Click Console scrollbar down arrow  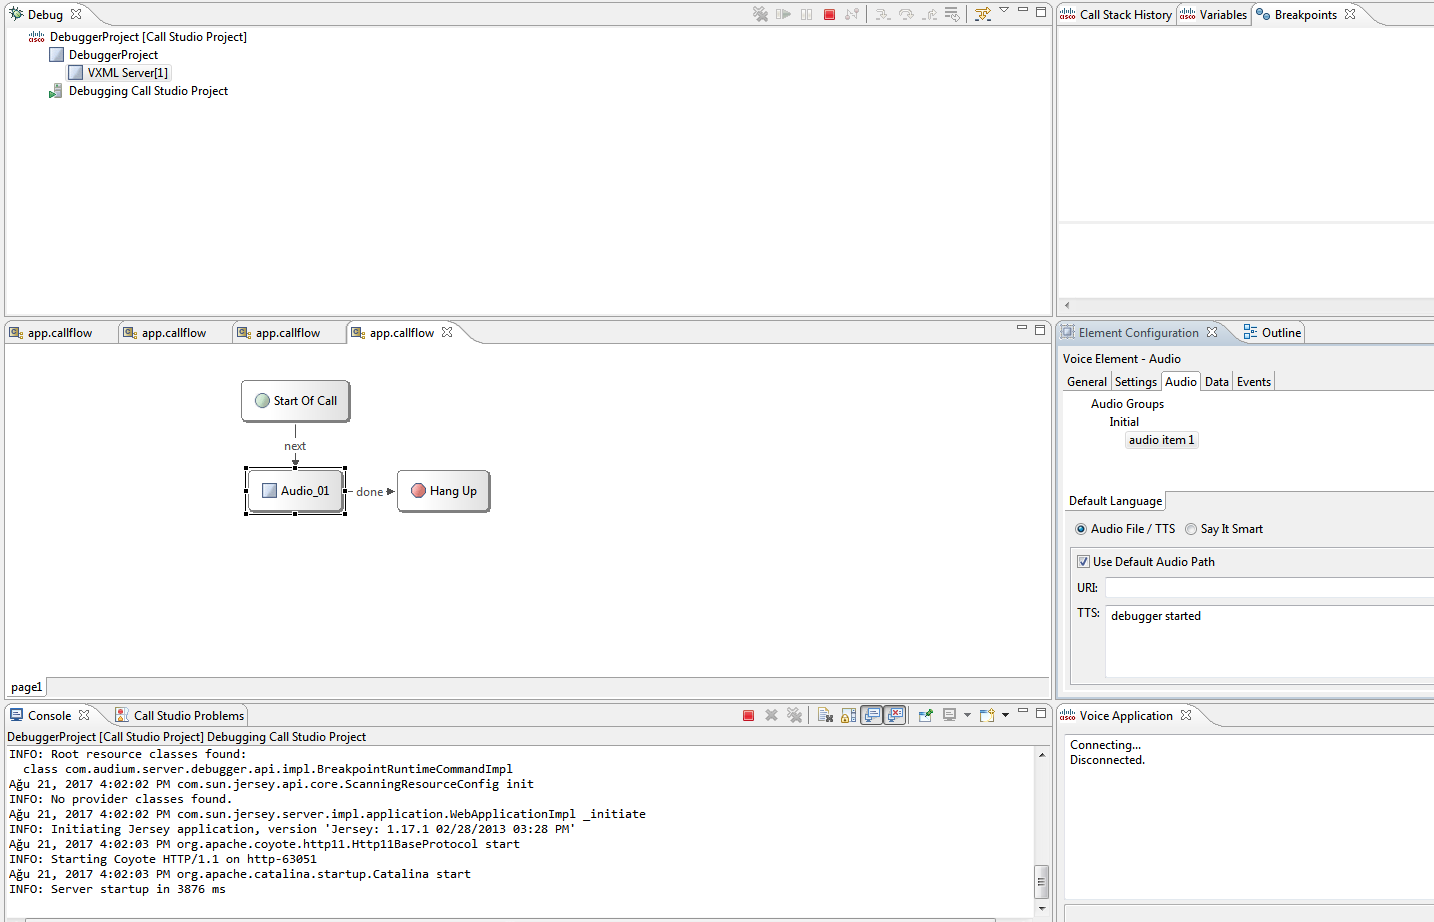click(x=1041, y=908)
